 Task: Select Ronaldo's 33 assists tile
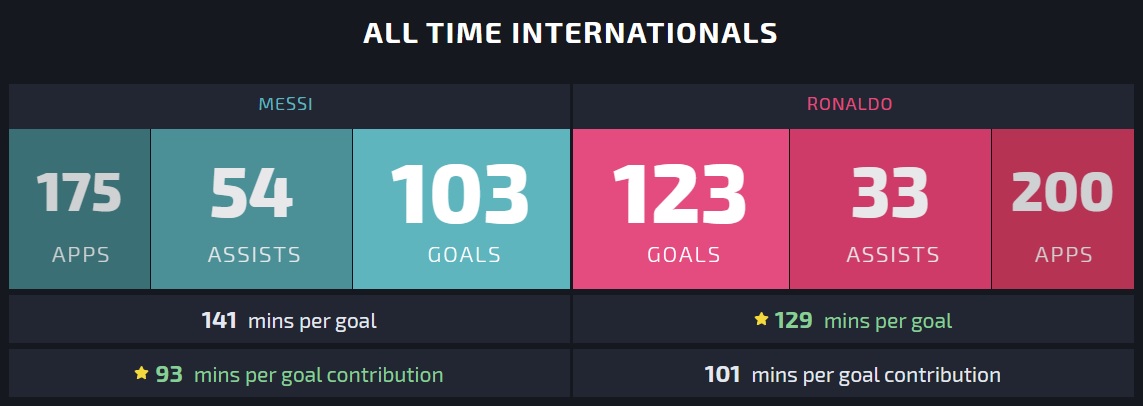pyautogui.click(x=890, y=209)
